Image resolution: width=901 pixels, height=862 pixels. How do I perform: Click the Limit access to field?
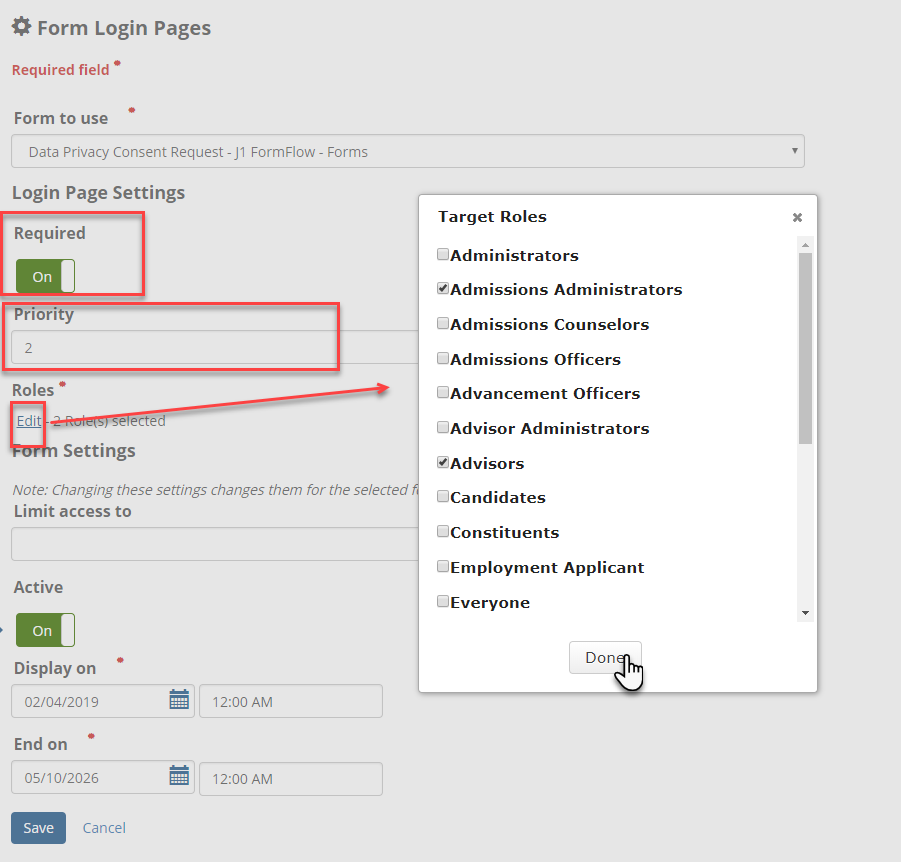click(200, 543)
